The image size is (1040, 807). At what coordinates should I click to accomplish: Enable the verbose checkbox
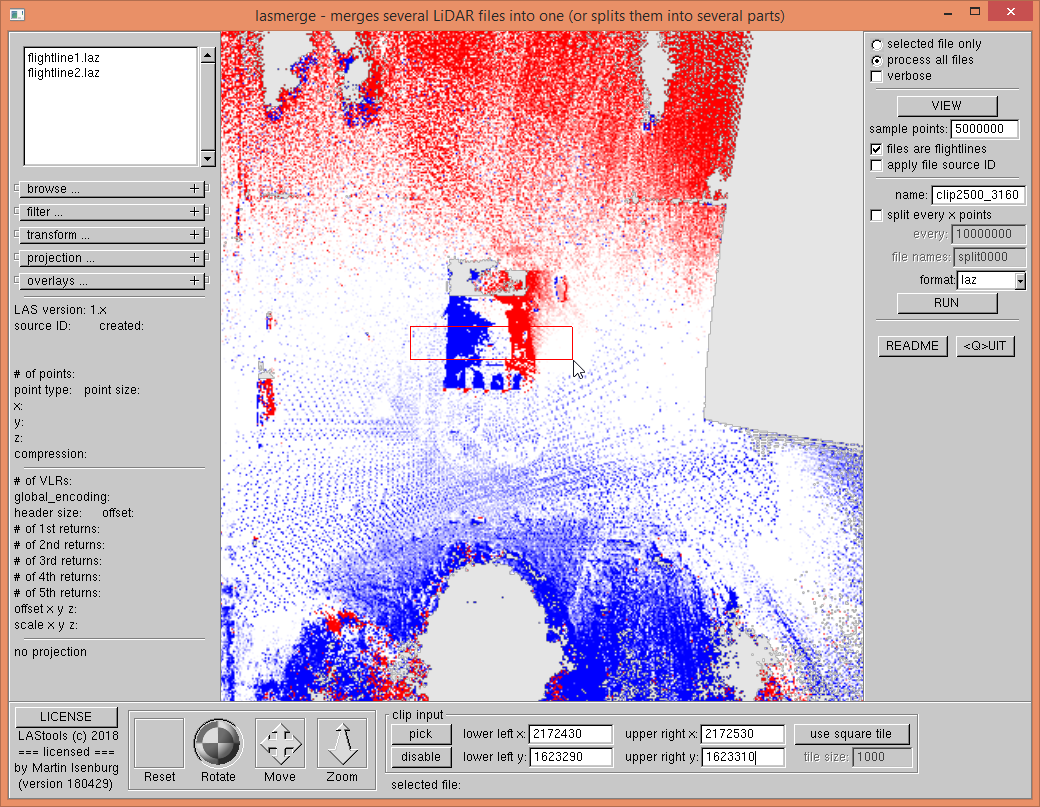[877, 76]
